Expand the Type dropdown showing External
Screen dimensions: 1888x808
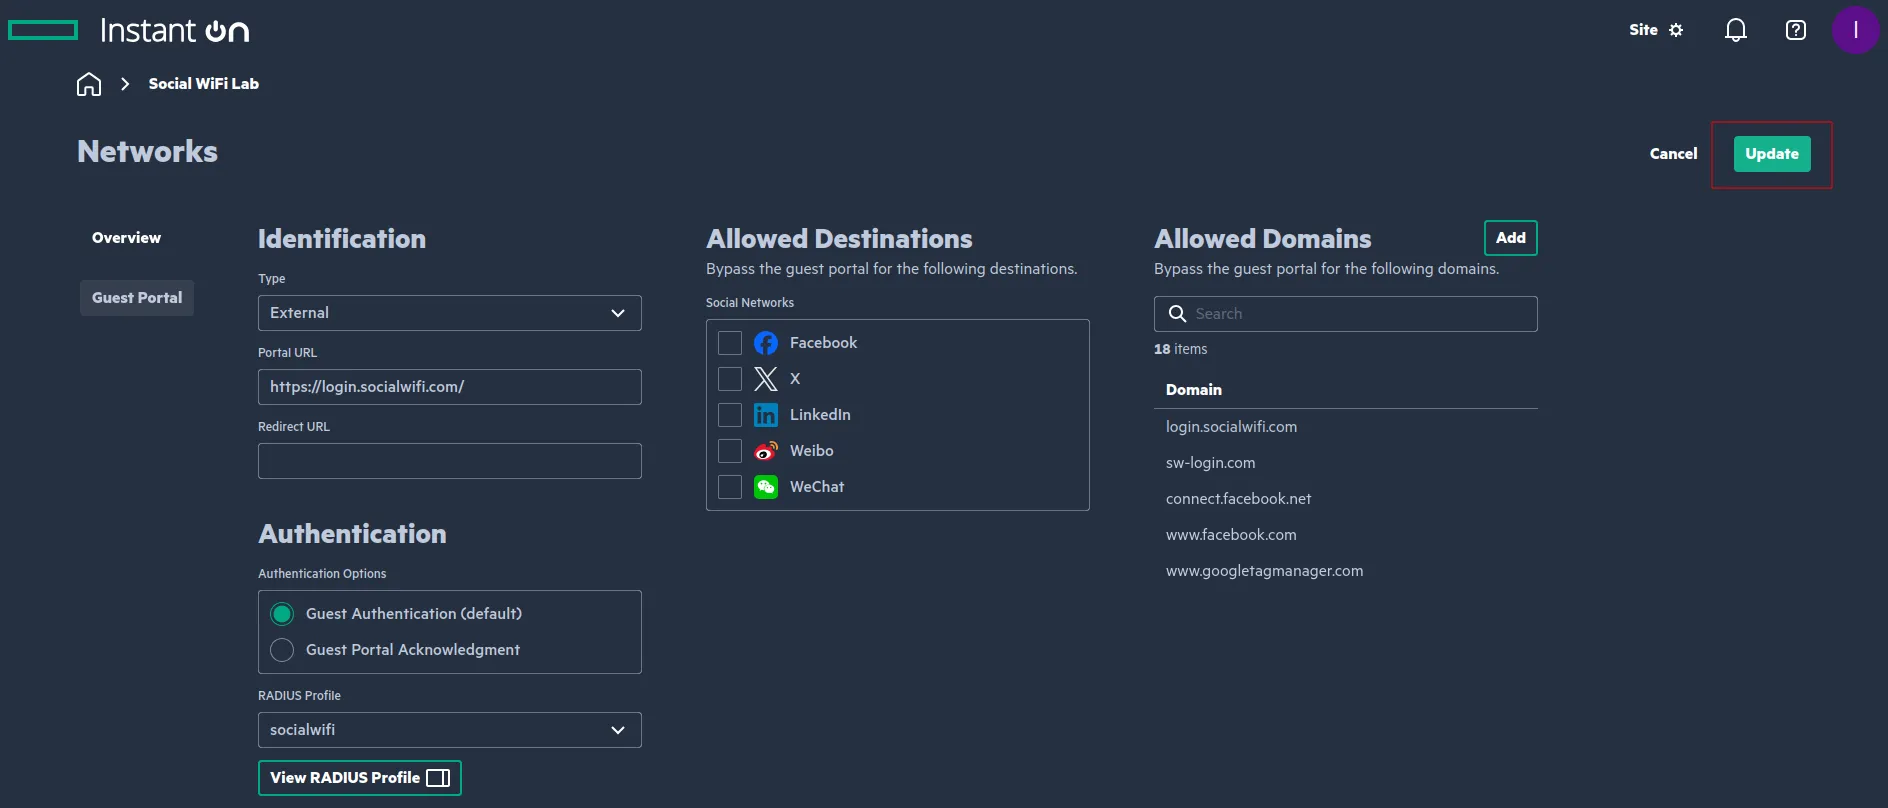(449, 313)
